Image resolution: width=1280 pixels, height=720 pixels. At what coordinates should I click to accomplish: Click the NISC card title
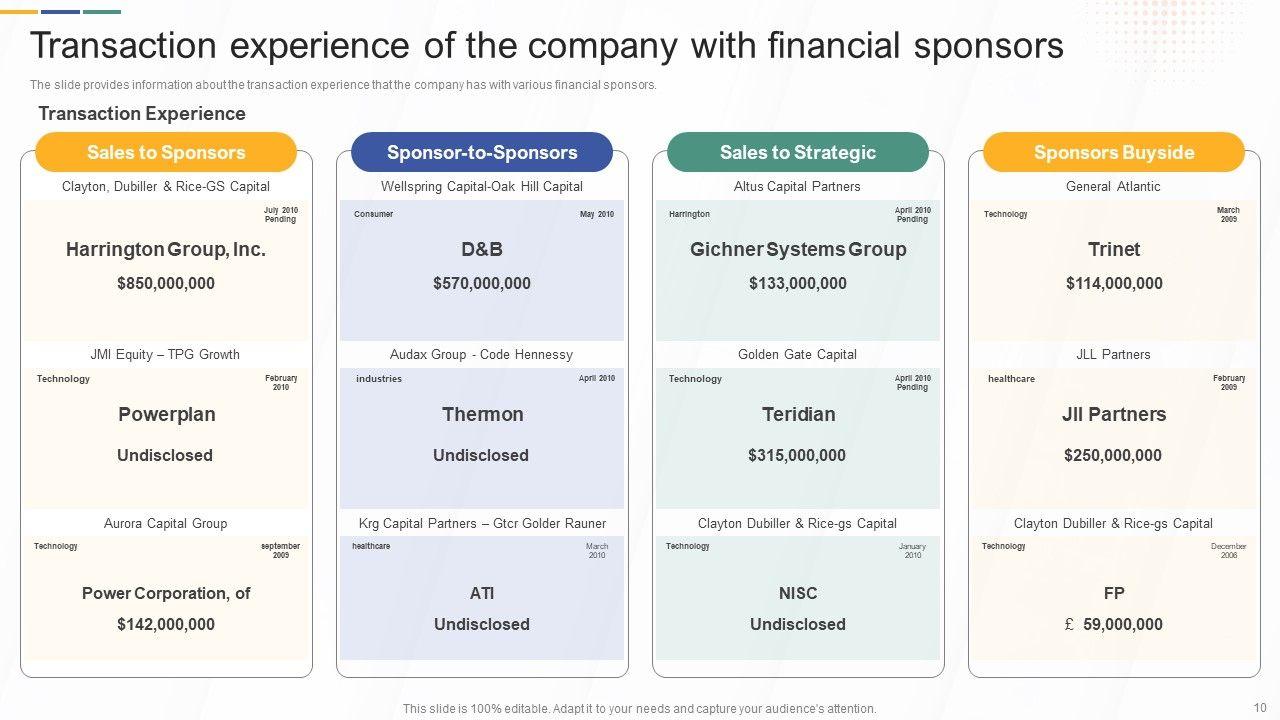798,593
